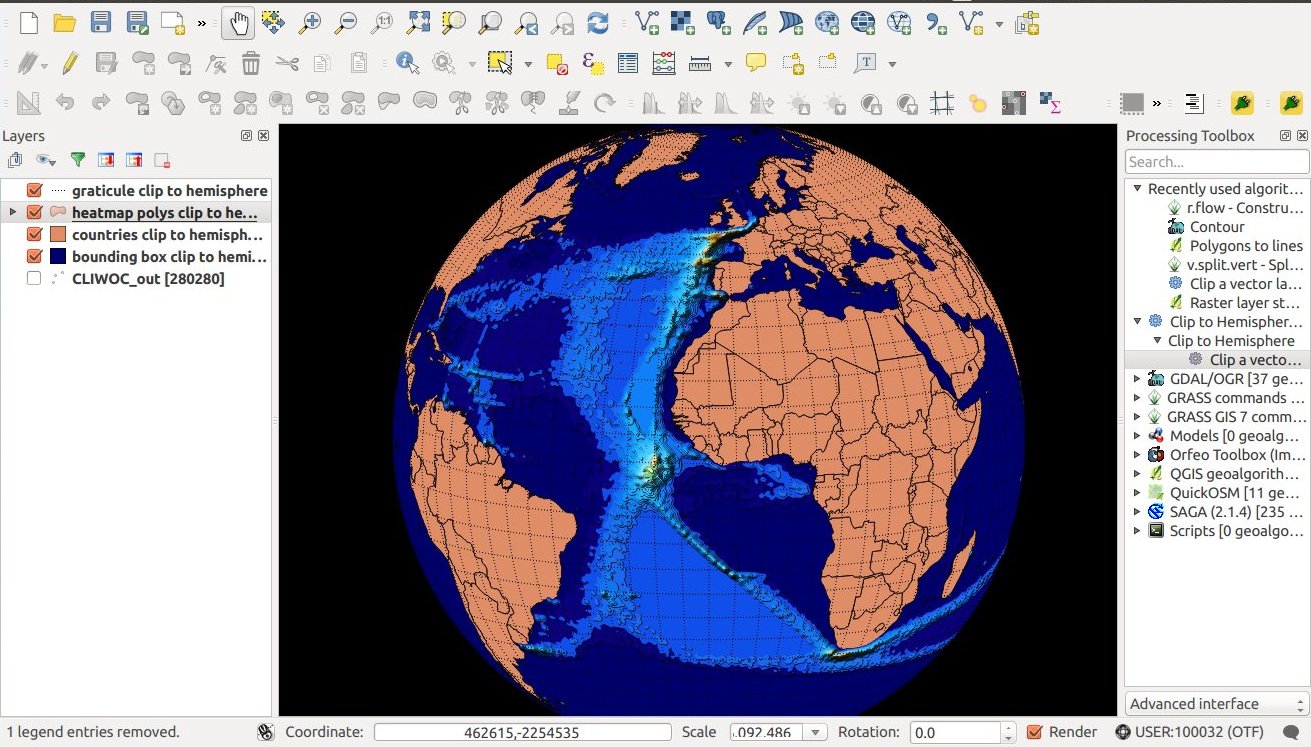Open the attribute table
The height and width of the screenshot is (747, 1311).
click(x=628, y=63)
